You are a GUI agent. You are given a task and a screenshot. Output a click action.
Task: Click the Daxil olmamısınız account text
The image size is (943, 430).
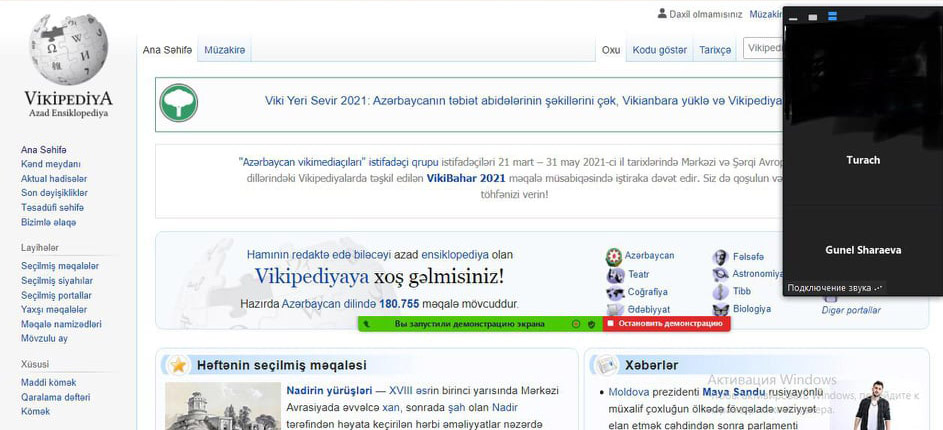[705, 14]
